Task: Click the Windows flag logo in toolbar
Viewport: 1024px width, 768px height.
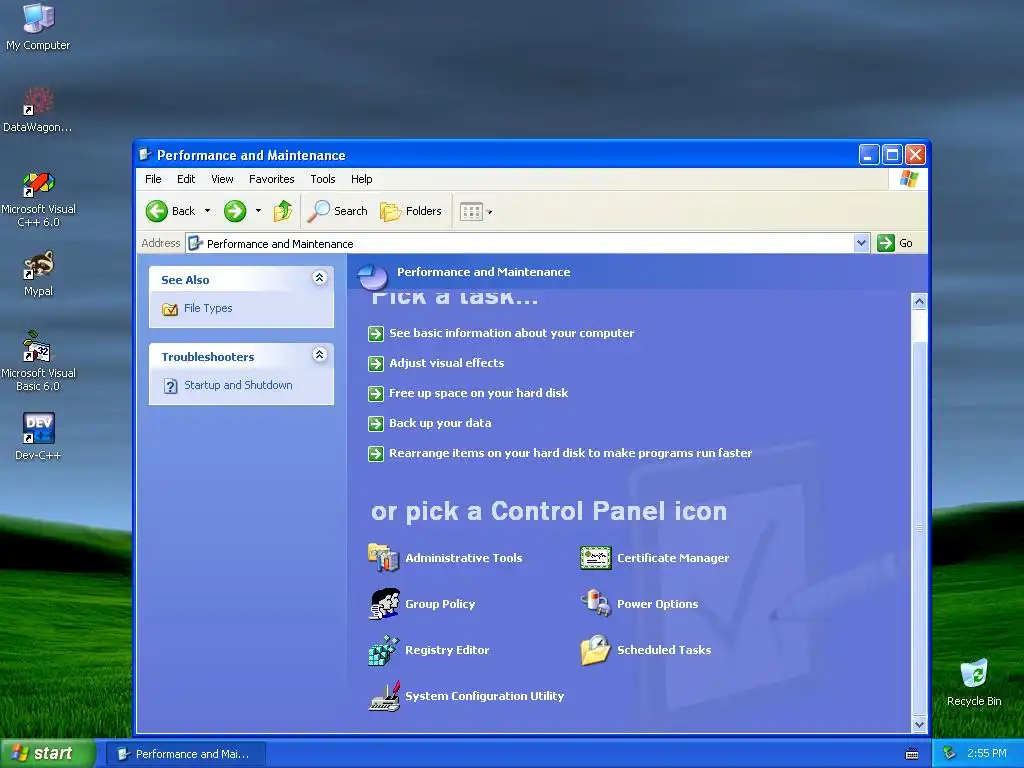Action: point(908,179)
